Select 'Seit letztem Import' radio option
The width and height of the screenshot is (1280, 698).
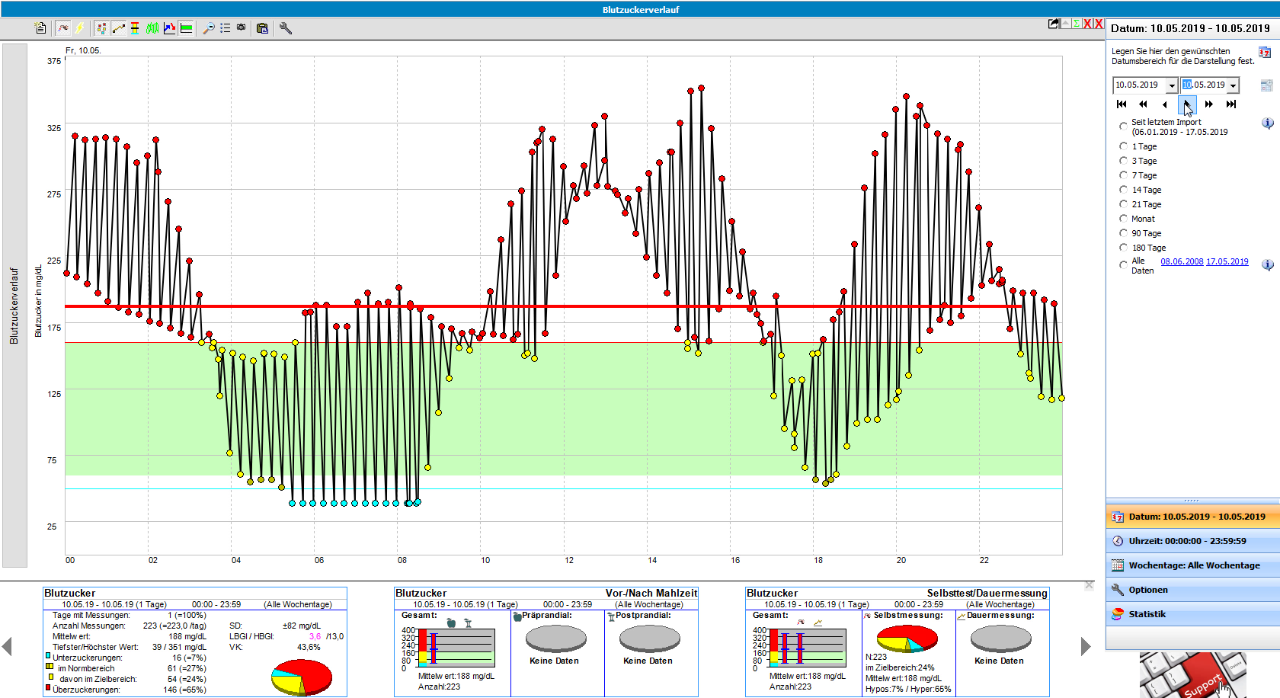1124,126
